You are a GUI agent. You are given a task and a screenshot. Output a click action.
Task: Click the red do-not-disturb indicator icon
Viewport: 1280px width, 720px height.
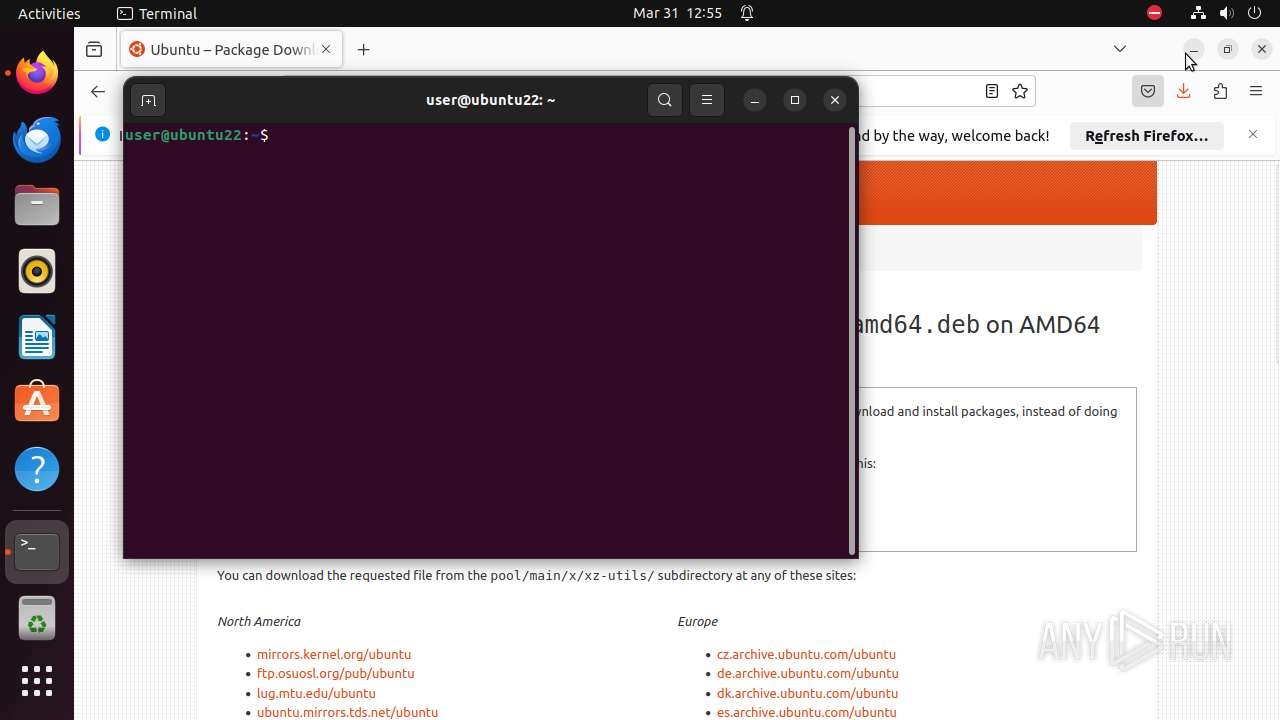pos(1154,13)
